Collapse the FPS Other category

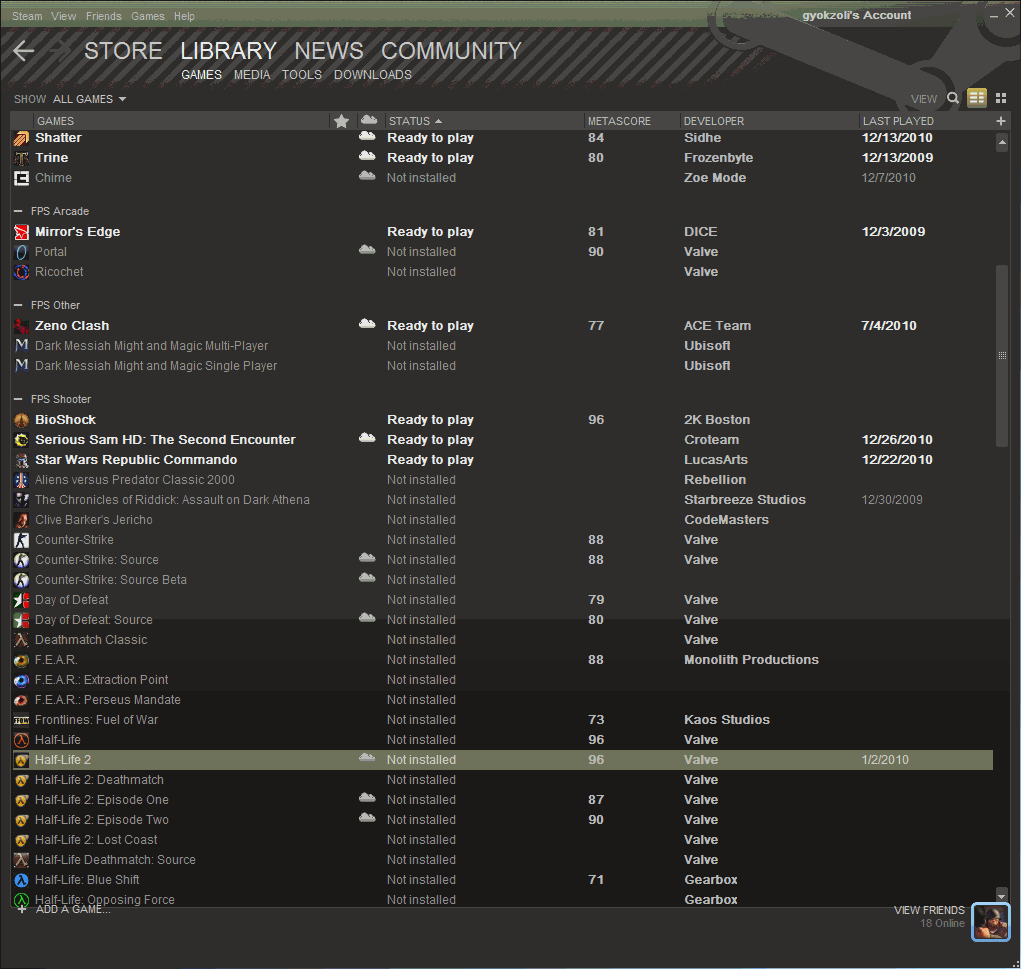coord(18,305)
